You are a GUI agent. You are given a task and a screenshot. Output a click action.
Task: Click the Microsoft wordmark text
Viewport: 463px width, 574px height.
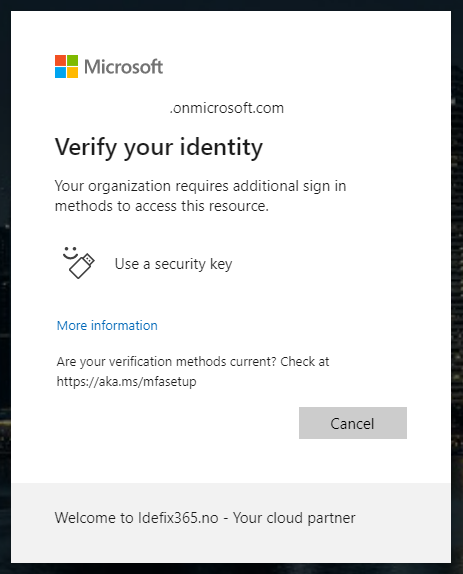tap(123, 67)
